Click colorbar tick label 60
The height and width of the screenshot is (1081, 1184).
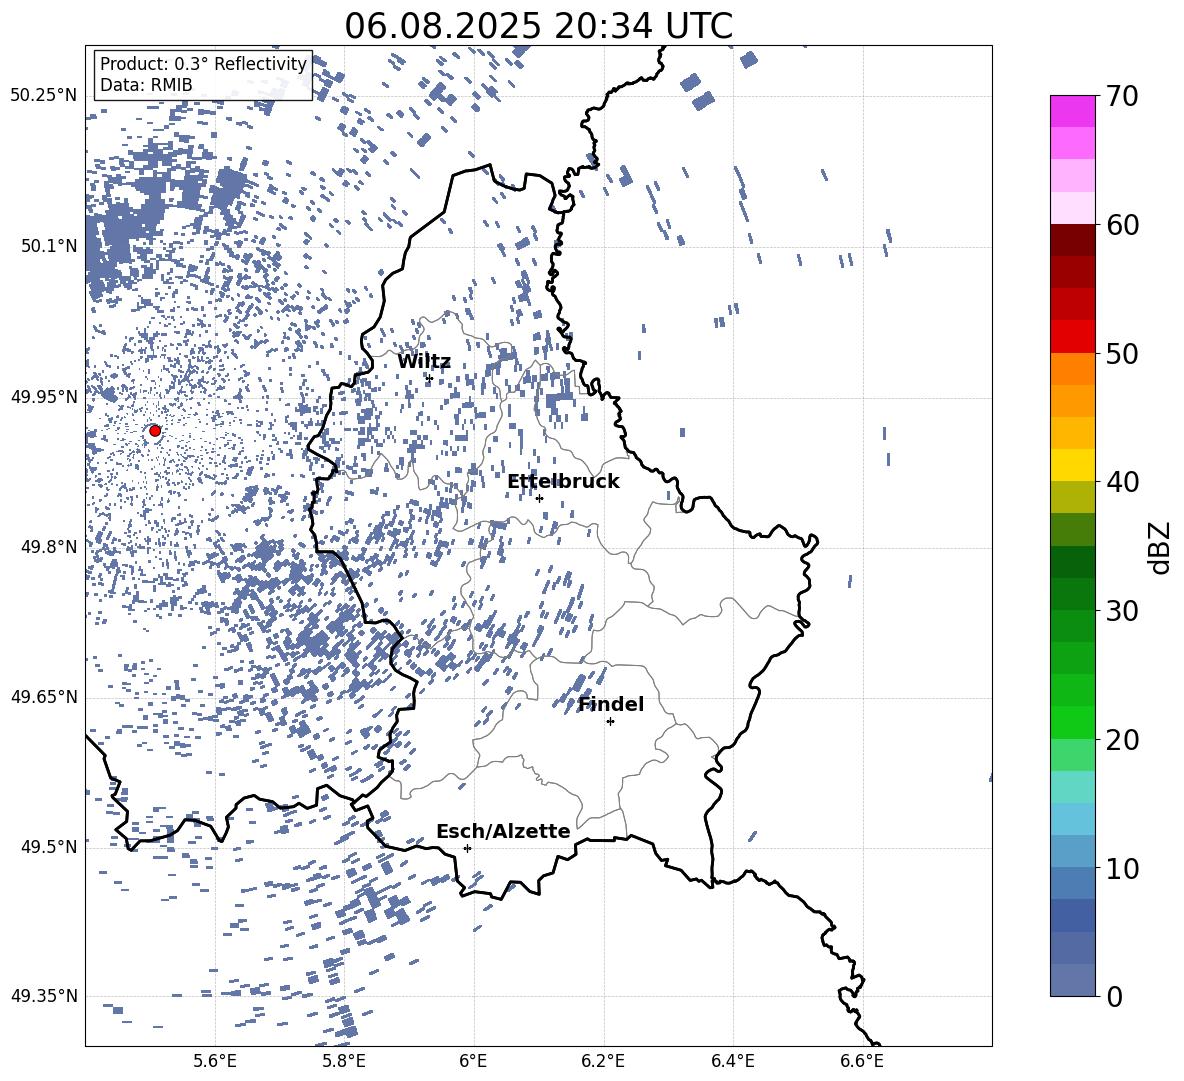coord(1122,225)
